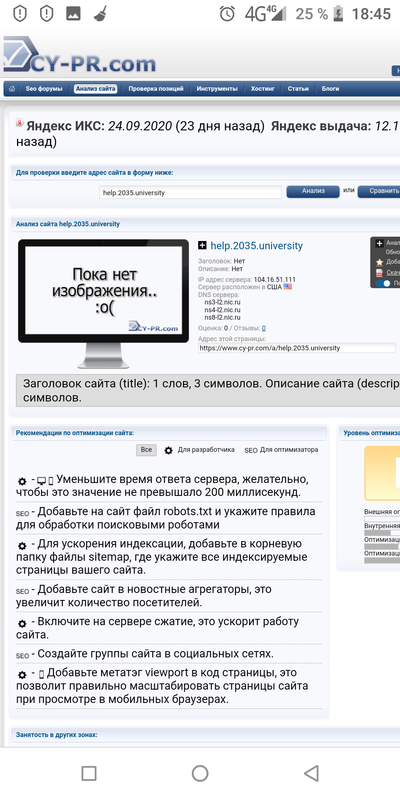Click the IP address 104.16.51.111
The width and height of the screenshot is (400, 800).
(x=274, y=280)
